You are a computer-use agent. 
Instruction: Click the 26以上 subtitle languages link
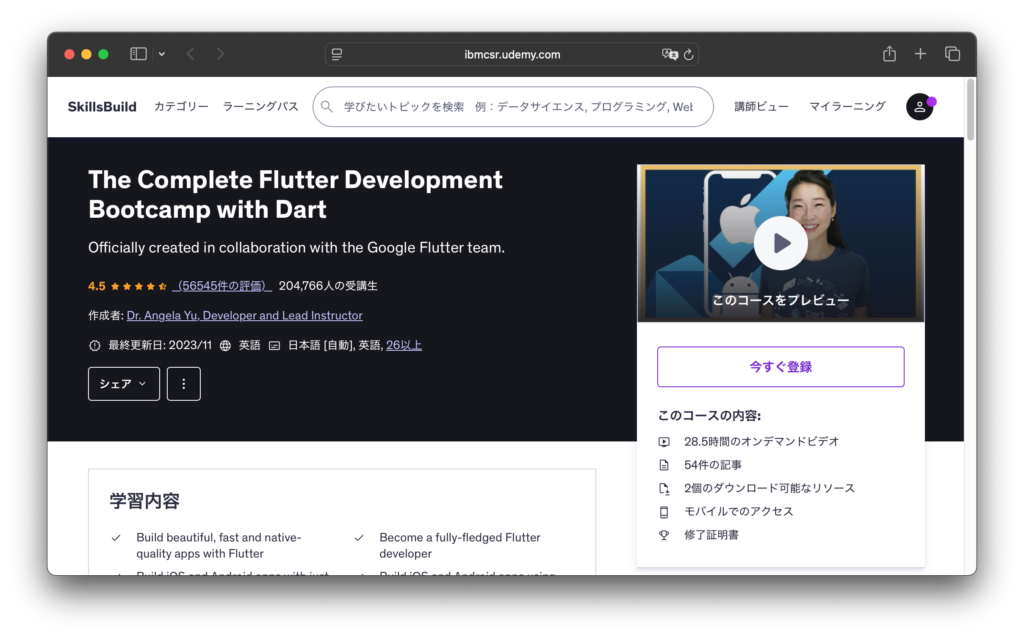point(404,345)
